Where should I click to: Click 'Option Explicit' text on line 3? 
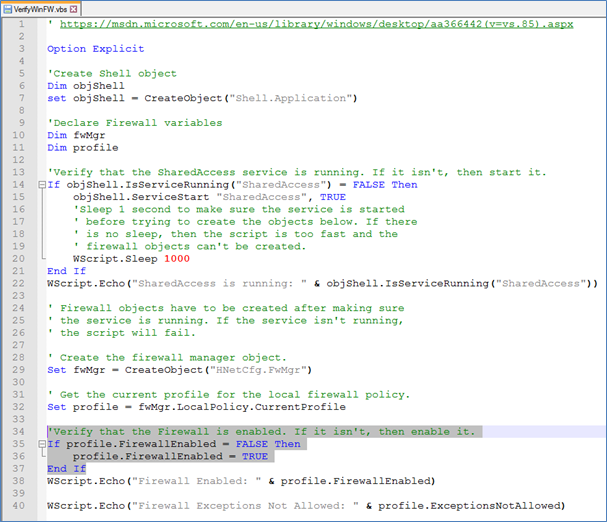[x=96, y=49]
